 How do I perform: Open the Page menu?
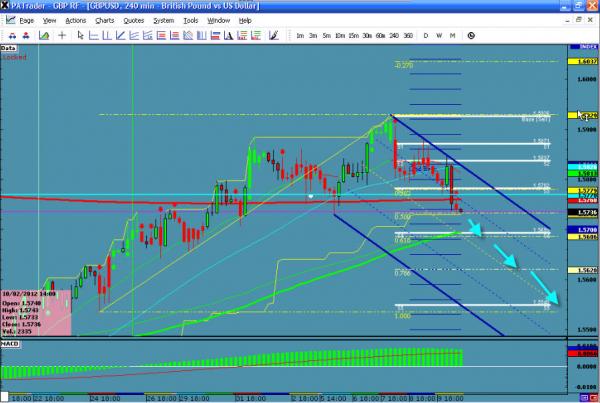pyautogui.click(x=27, y=21)
